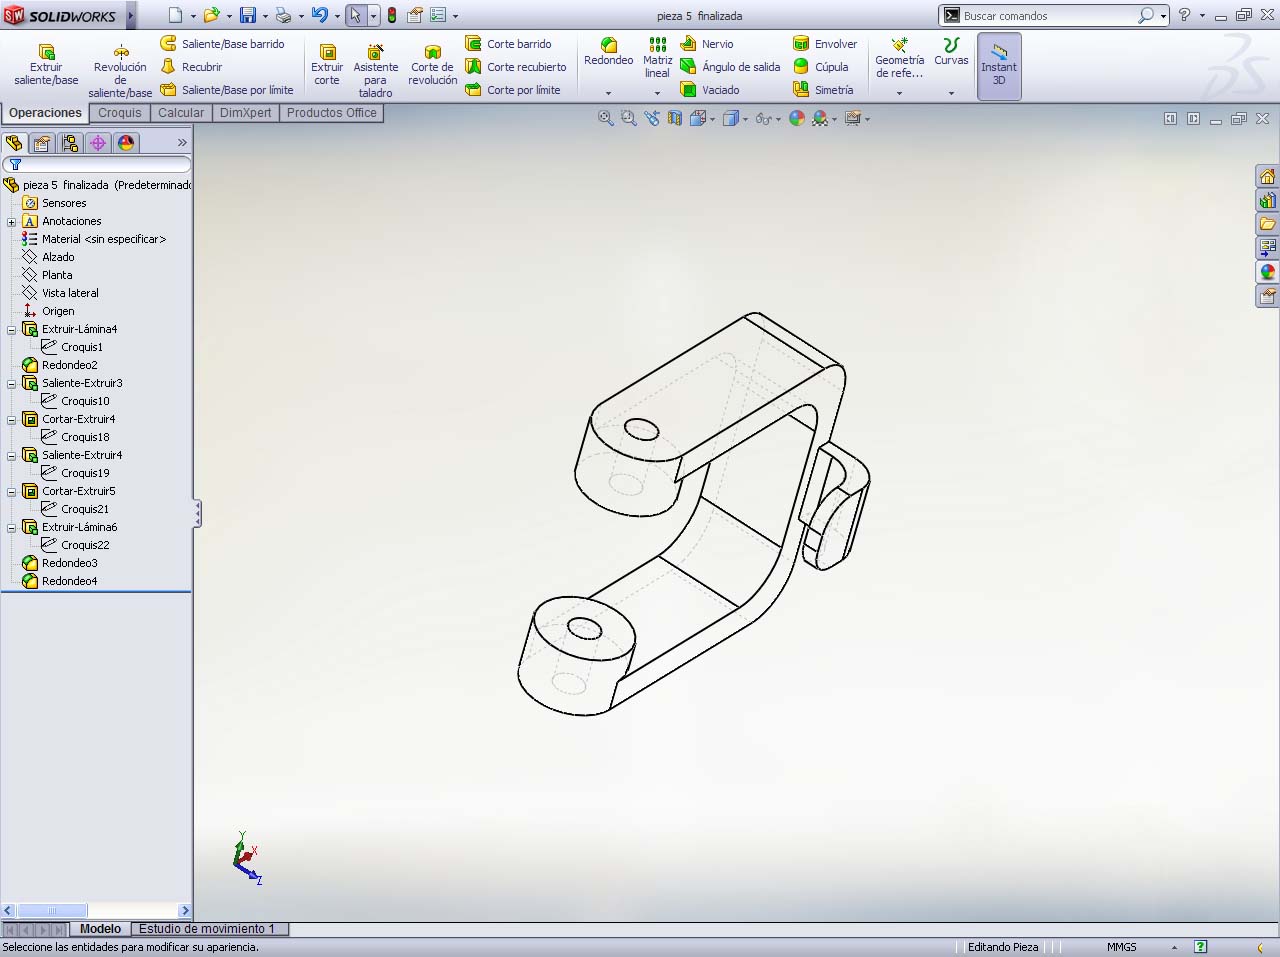
Task: Click Ángulo de salida tool
Action: [x=731, y=67]
